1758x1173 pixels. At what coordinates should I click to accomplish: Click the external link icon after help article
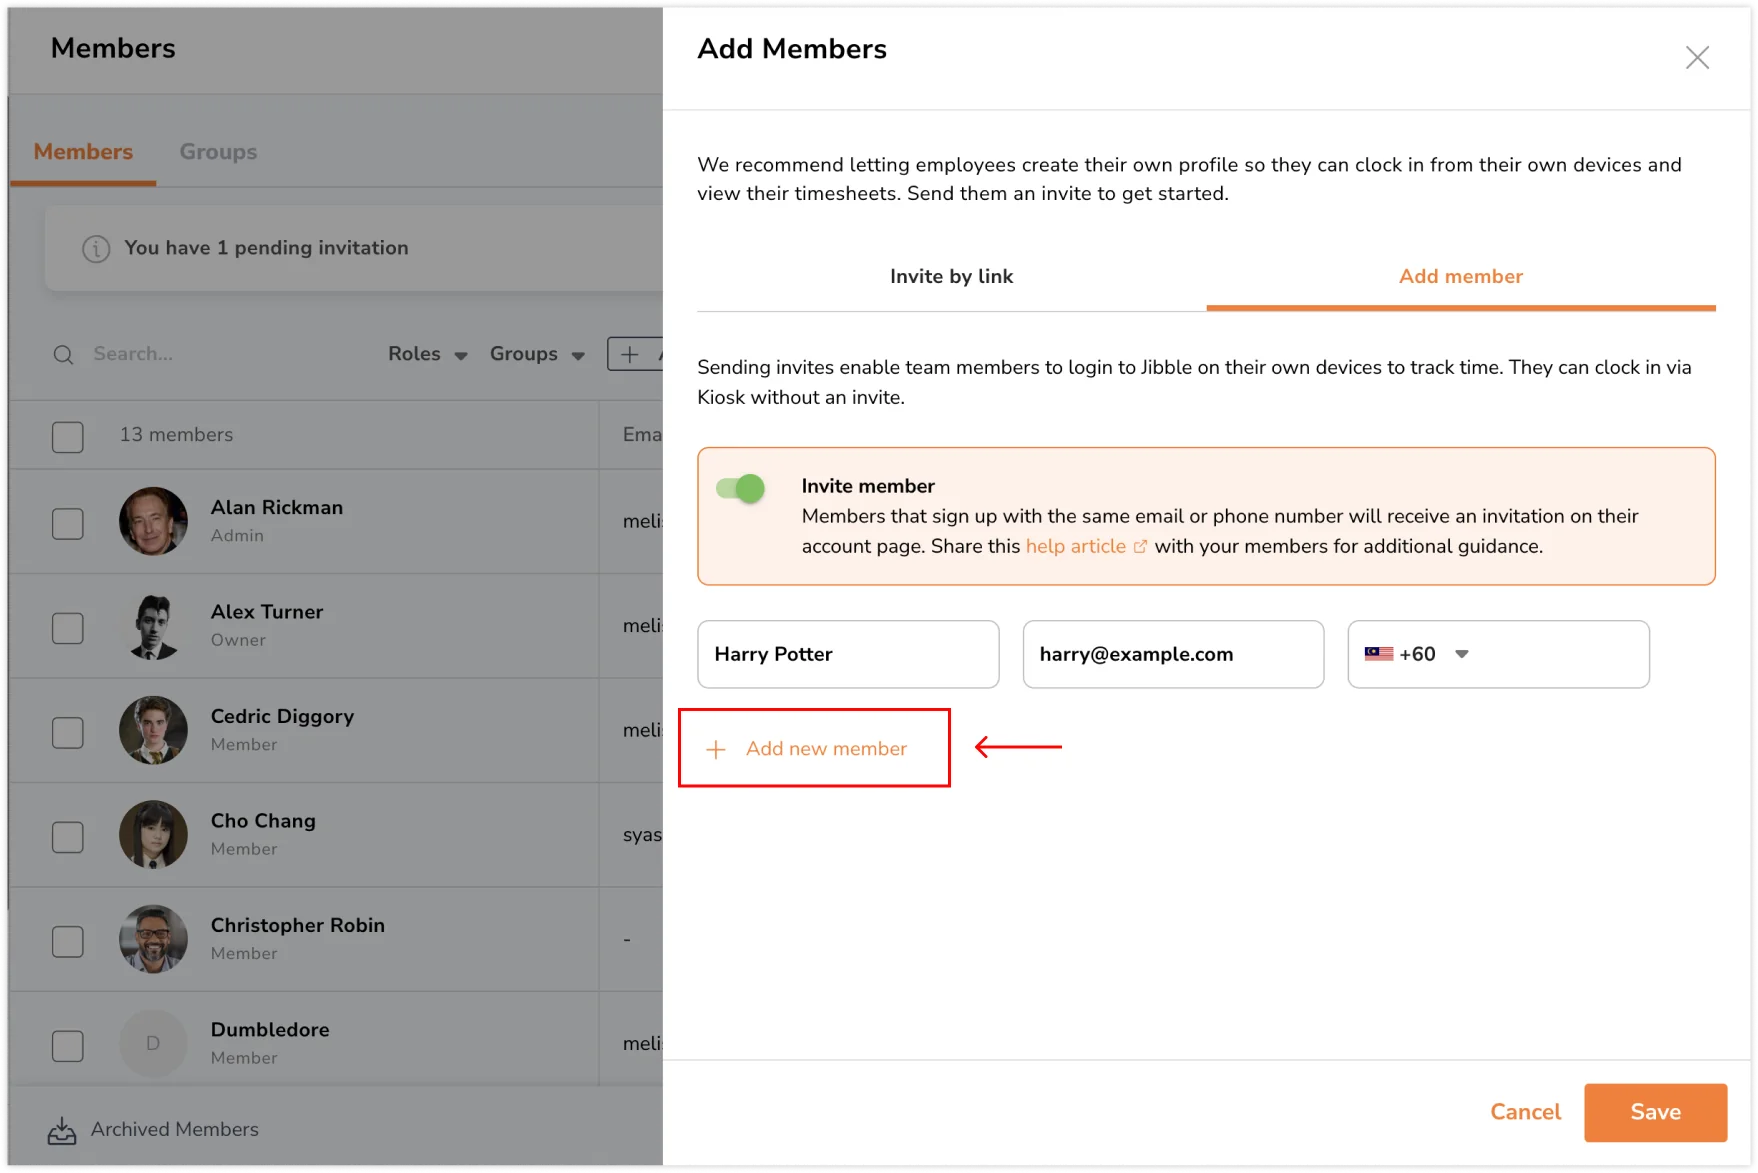tap(1140, 547)
